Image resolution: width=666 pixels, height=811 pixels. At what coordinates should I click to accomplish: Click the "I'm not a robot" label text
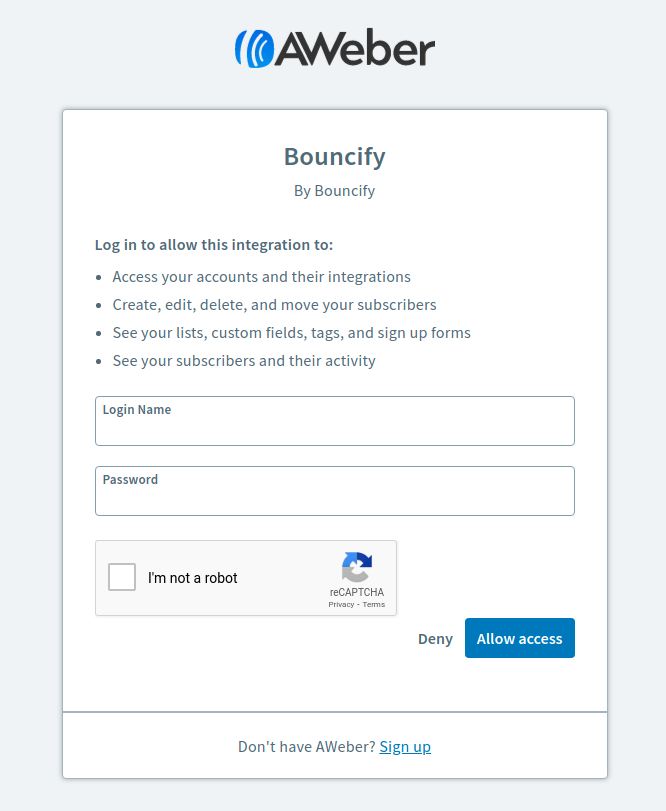click(192, 578)
